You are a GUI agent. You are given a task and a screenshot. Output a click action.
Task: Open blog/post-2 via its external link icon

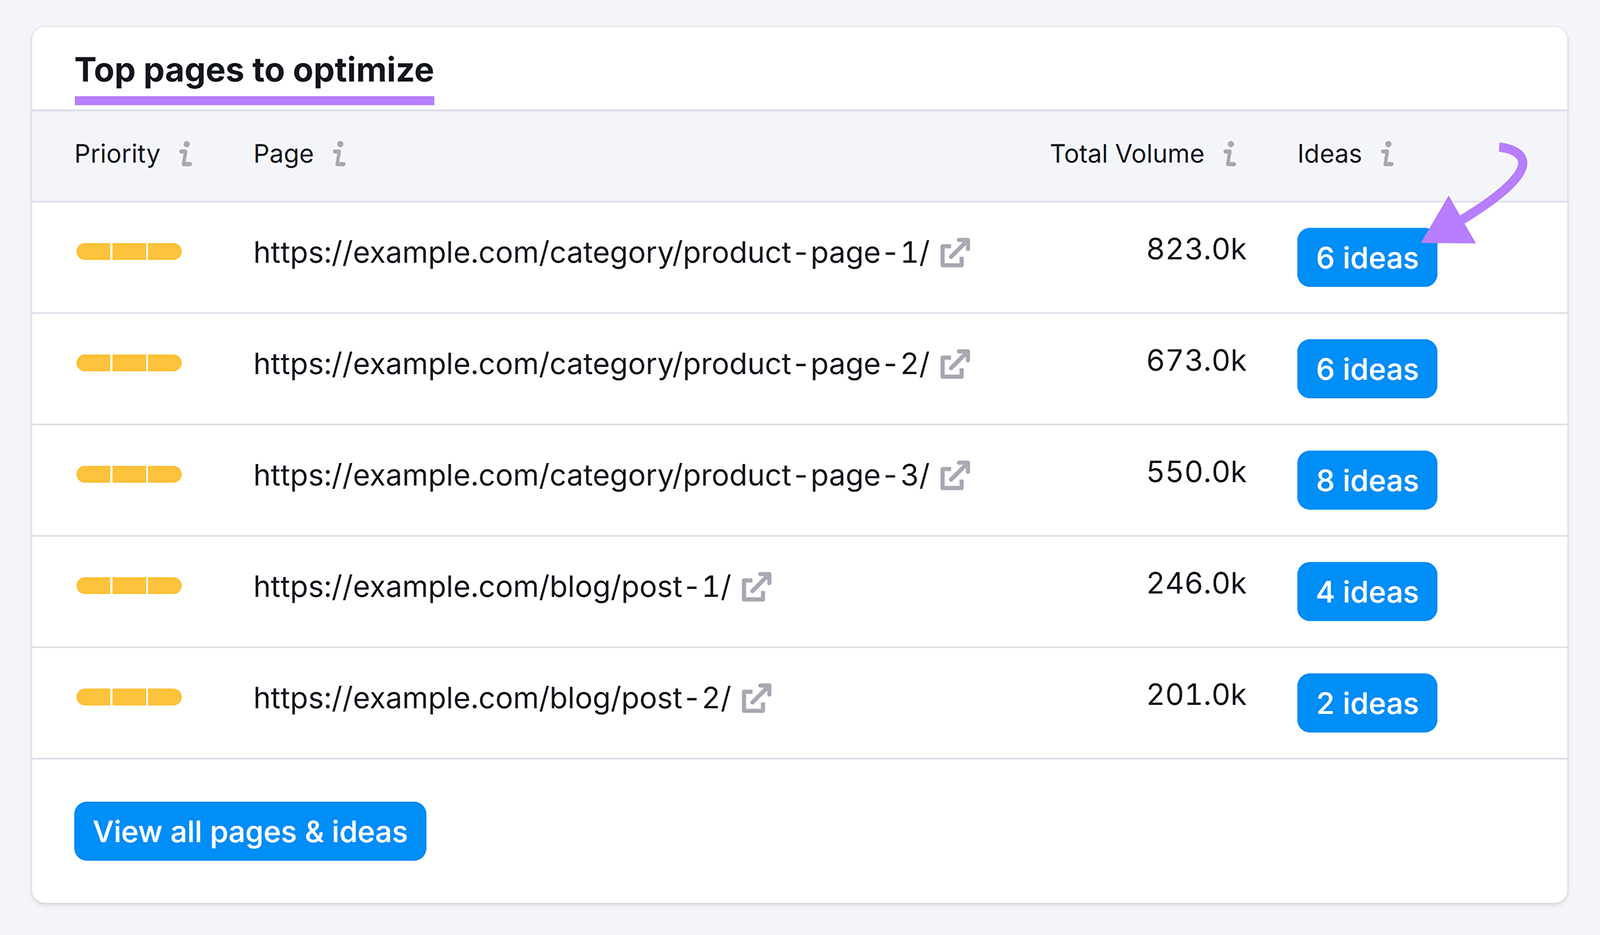[759, 700]
